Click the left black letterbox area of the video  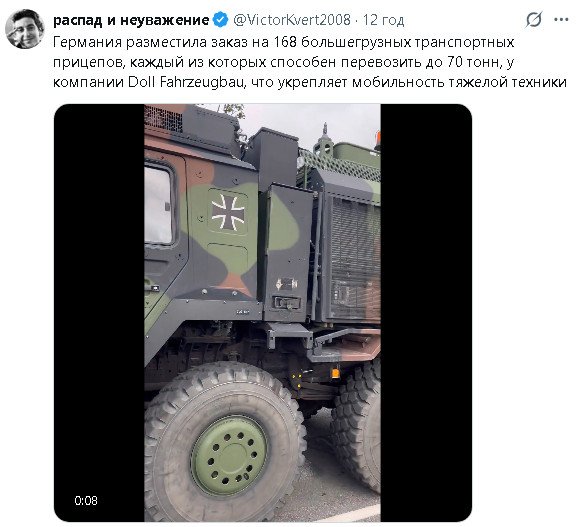click(x=99, y=313)
